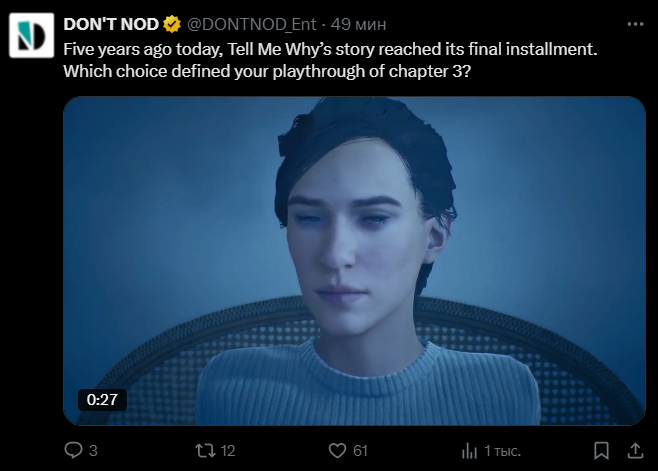Open the three-dot more options menu
Image resolution: width=658 pixels, height=471 pixels.
click(635, 24)
